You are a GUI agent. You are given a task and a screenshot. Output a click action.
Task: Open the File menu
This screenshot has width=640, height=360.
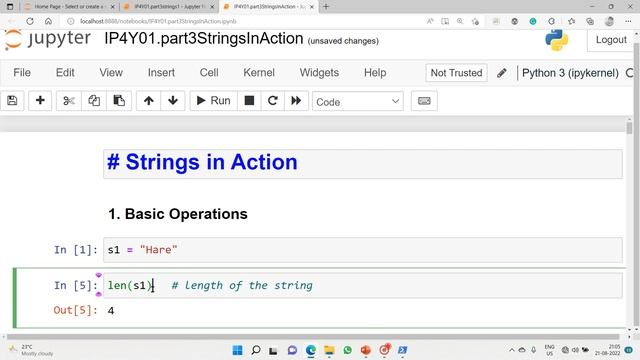[x=22, y=73]
